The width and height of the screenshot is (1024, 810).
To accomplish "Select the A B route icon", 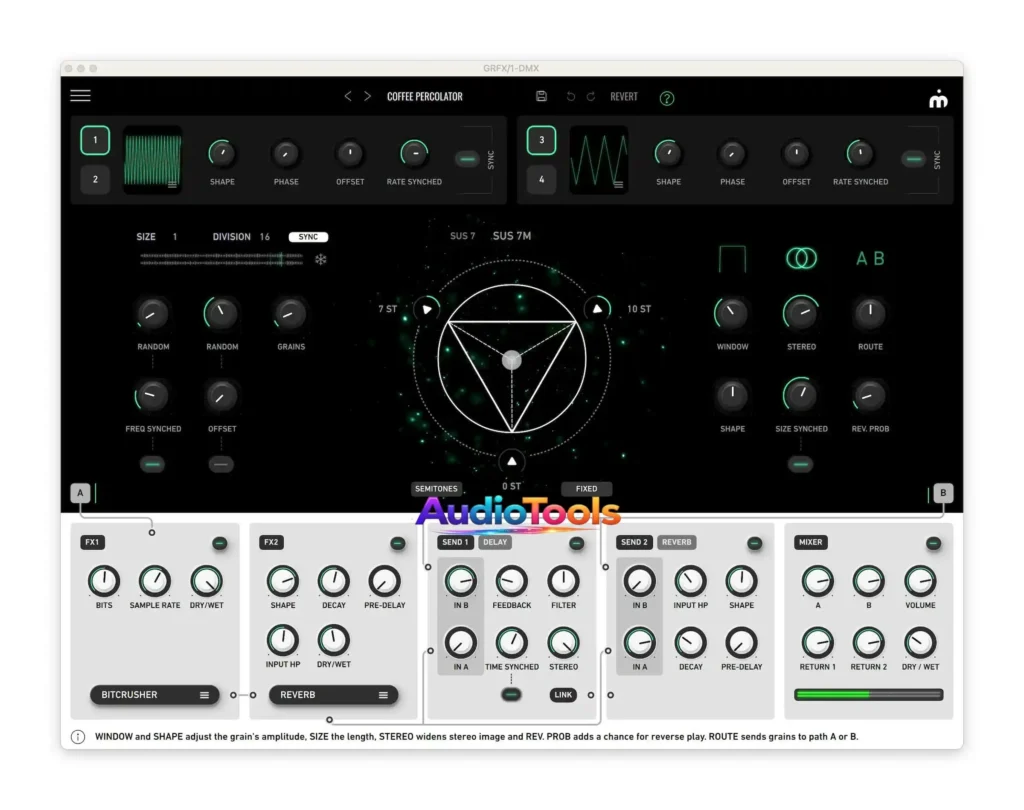I will (x=868, y=258).
